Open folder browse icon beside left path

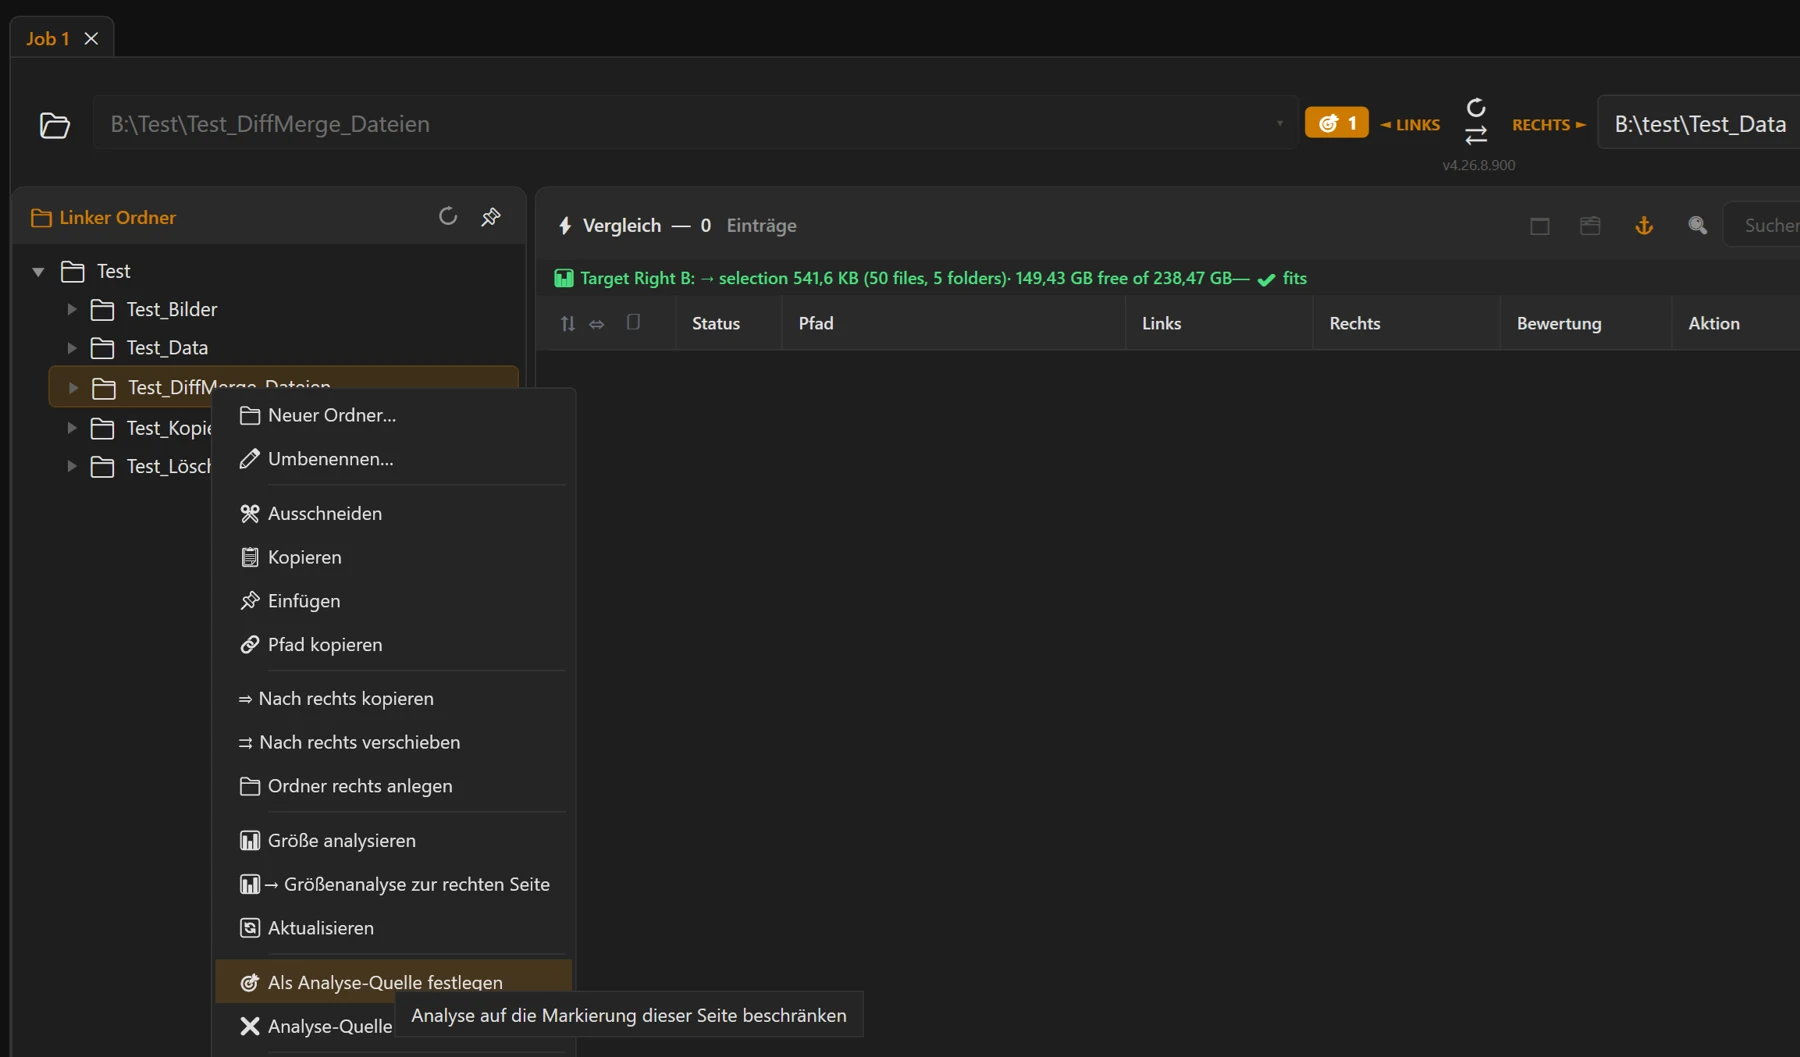tap(54, 125)
